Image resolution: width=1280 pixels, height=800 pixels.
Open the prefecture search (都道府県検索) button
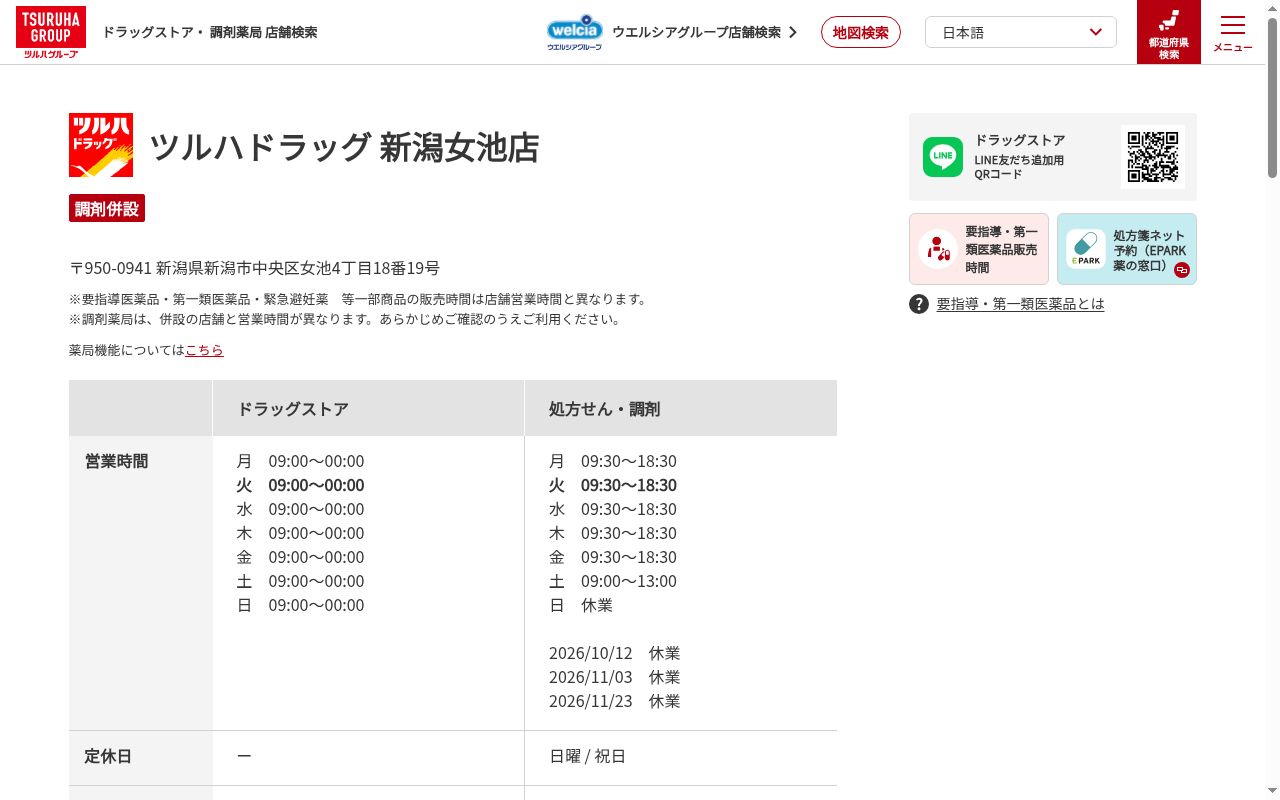[1169, 32]
